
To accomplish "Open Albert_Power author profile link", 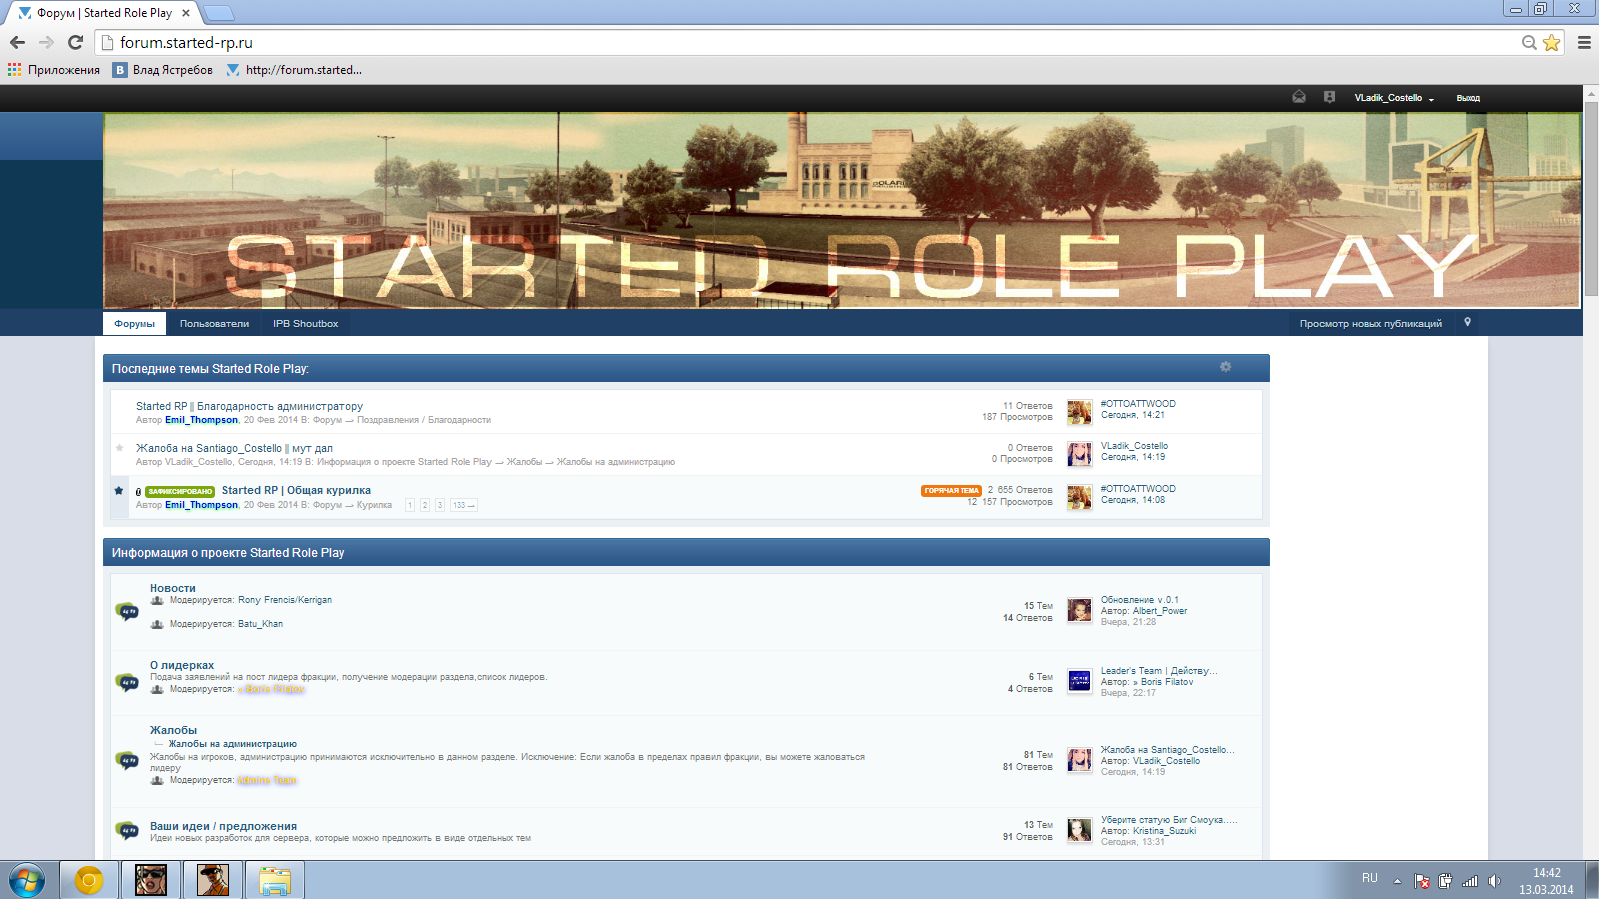I will coord(1160,611).
